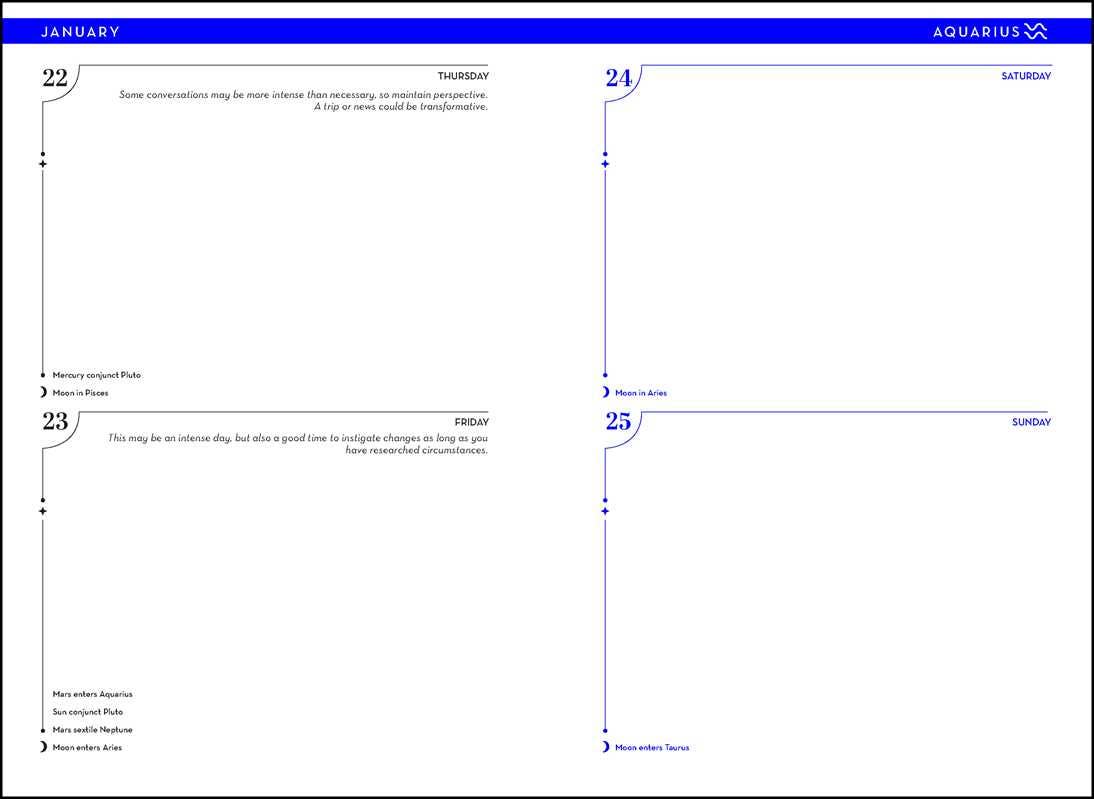The image size is (1094, 799).
Task: Click the moon icon beside Moon in Pisces
Action: coord(43,393)
